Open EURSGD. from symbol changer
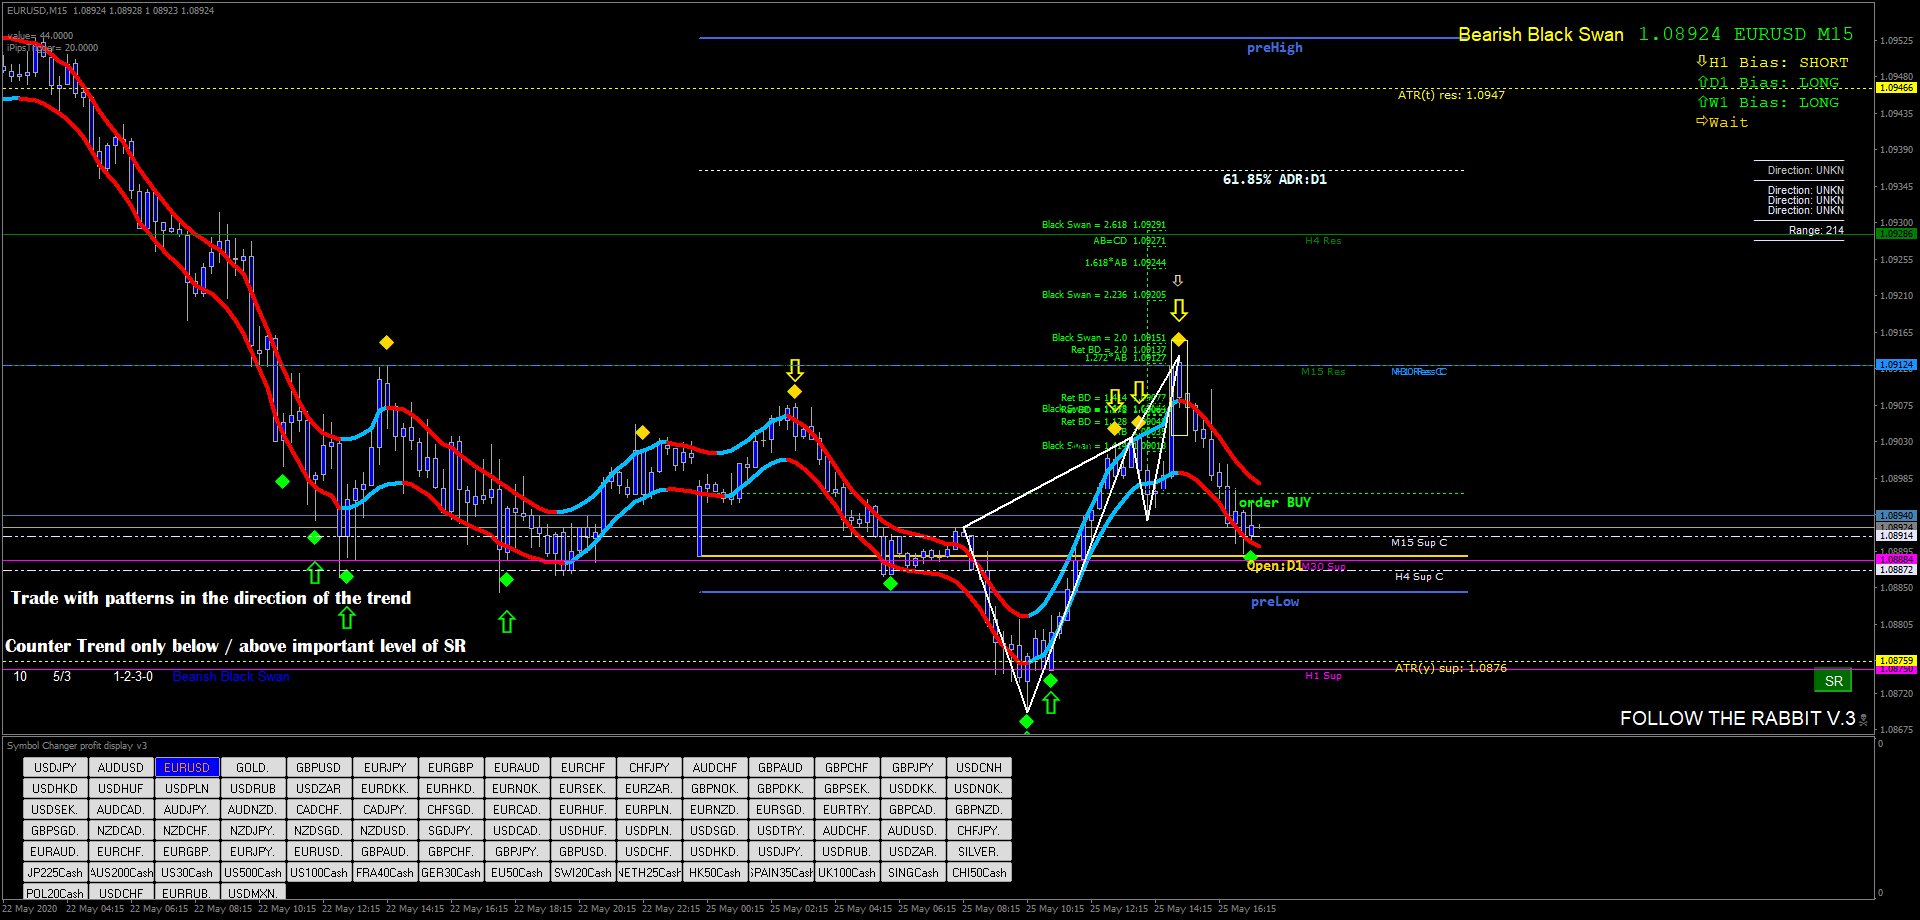The height and width of the screenshot is (920, 1920). click(781, 809)
